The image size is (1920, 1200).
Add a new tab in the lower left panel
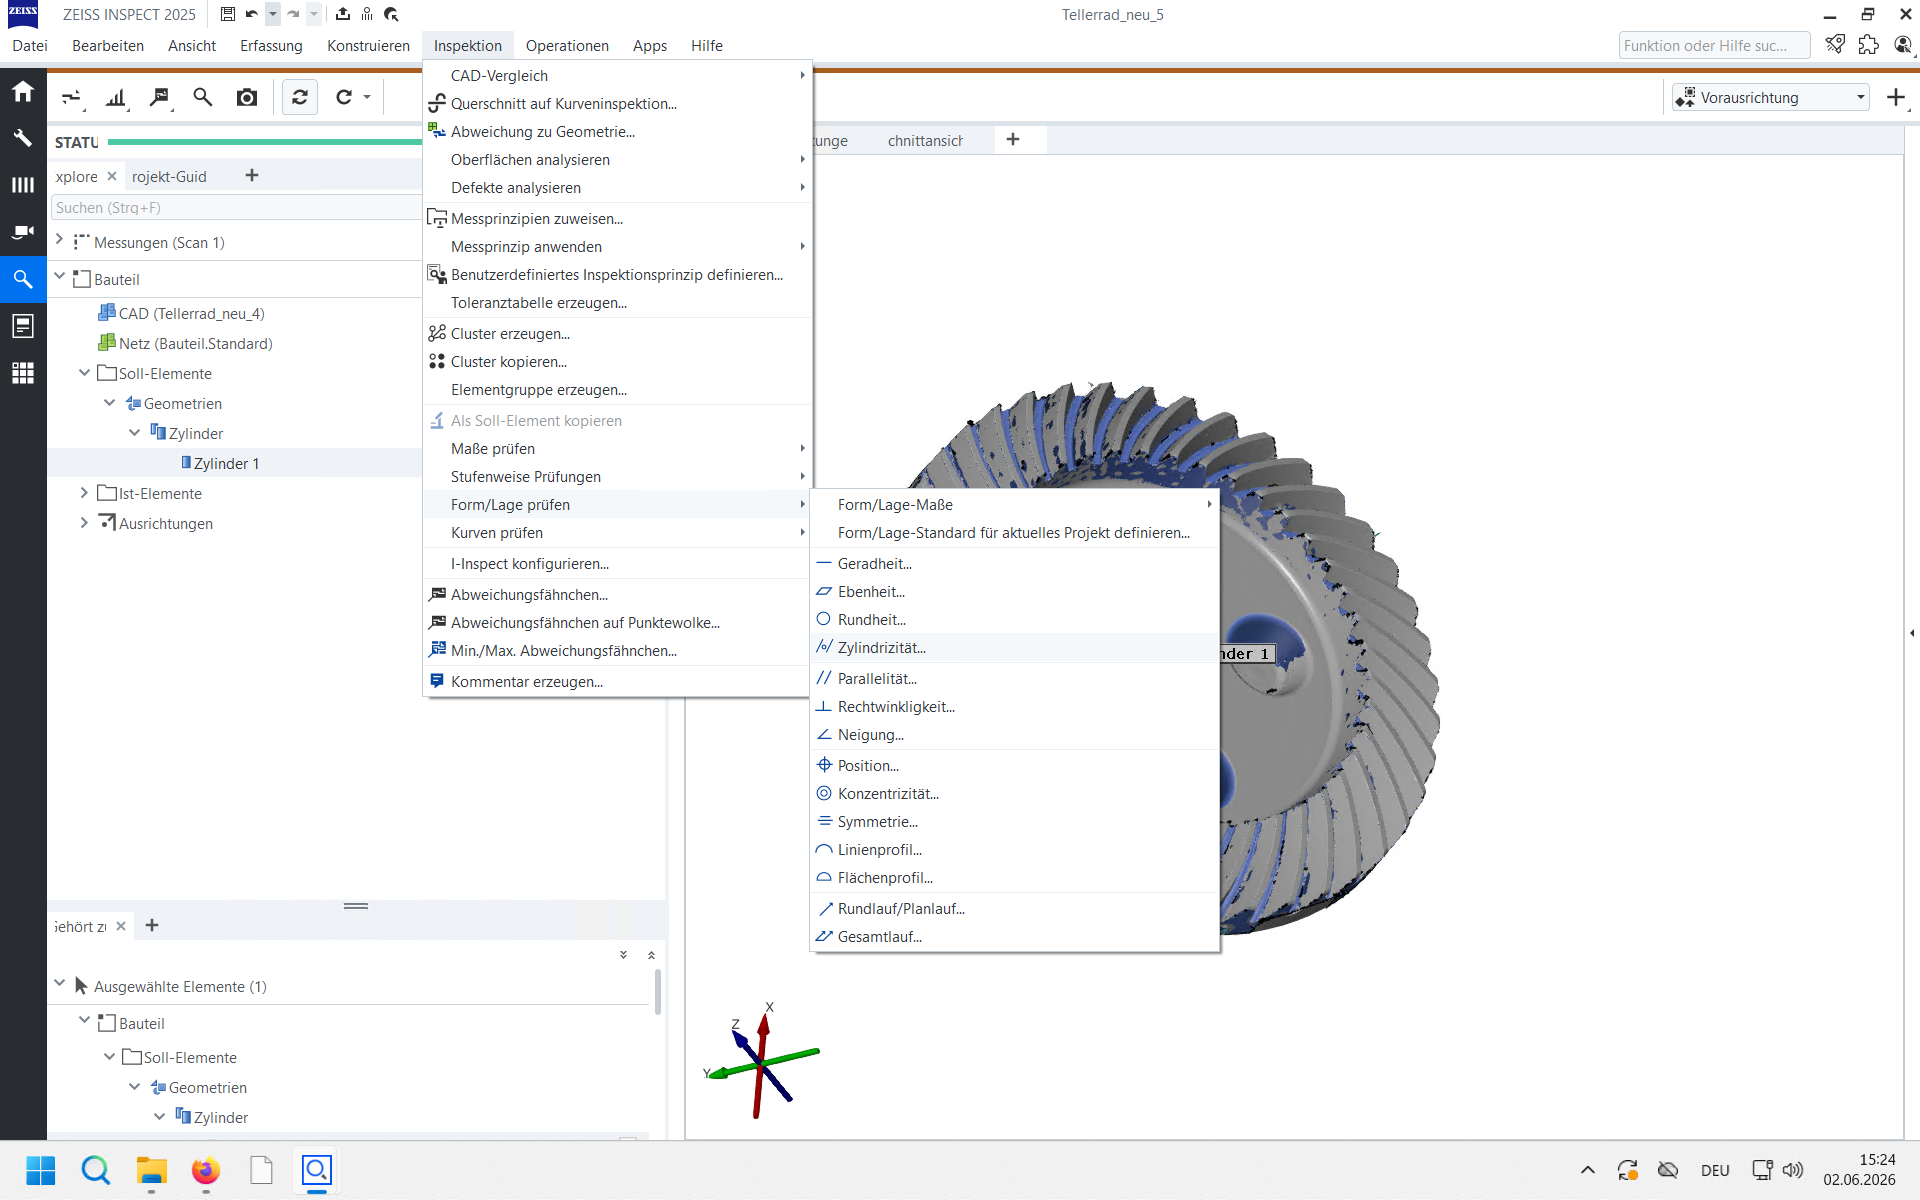(152, 926)
